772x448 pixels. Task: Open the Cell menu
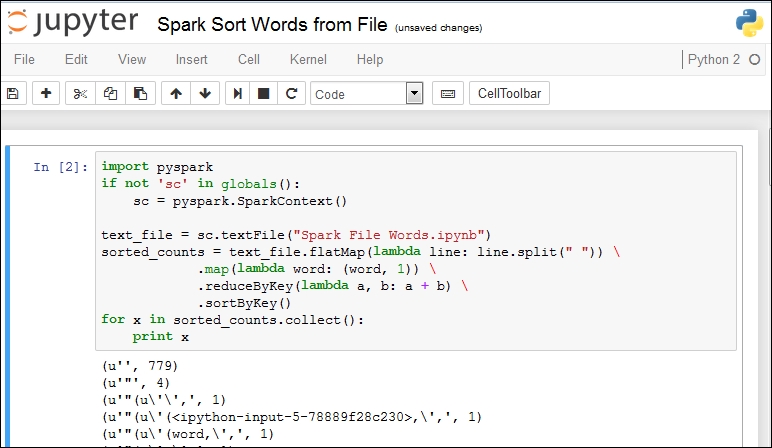click(x=249, y=60)
